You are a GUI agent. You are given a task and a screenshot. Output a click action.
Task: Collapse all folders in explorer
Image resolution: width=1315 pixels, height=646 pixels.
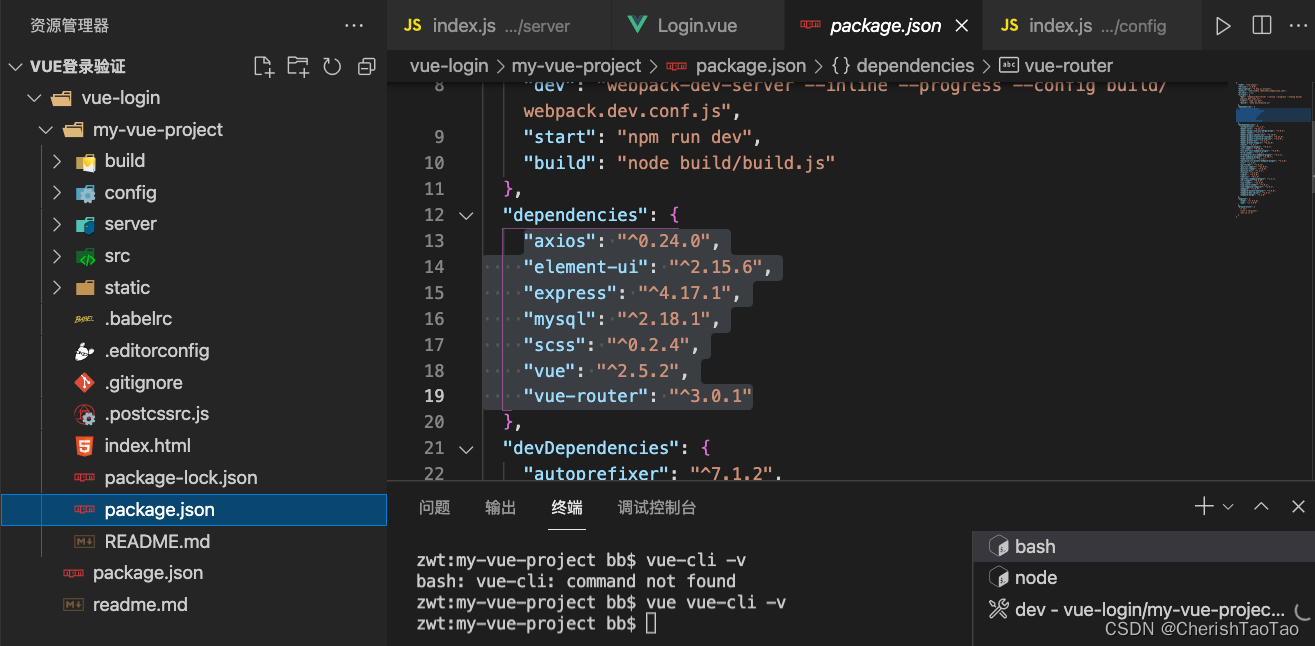click(367, 67)
